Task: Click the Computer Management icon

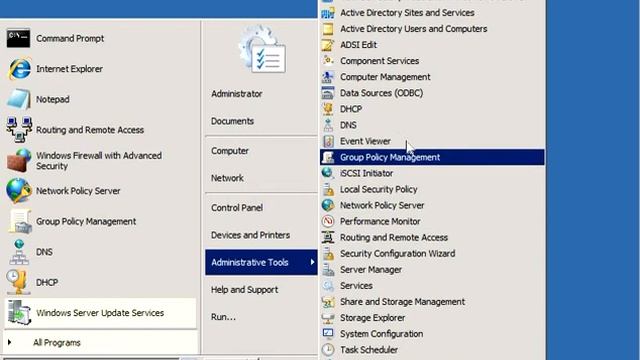Action: click(x=328, y=77)
